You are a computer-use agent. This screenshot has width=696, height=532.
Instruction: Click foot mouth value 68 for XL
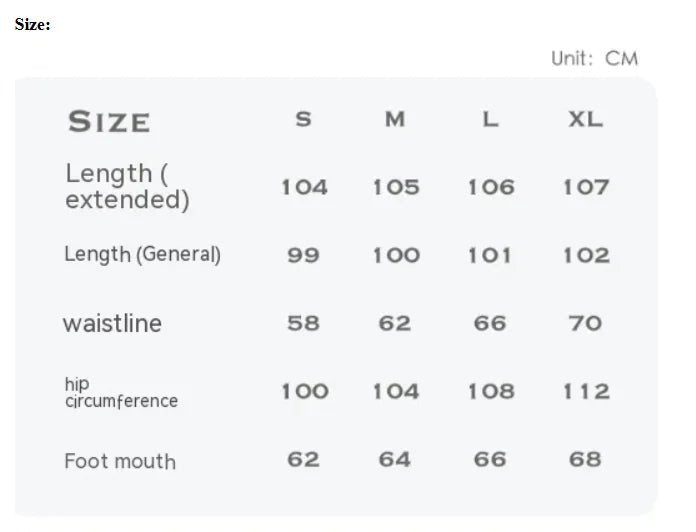(x=585, y=459)
